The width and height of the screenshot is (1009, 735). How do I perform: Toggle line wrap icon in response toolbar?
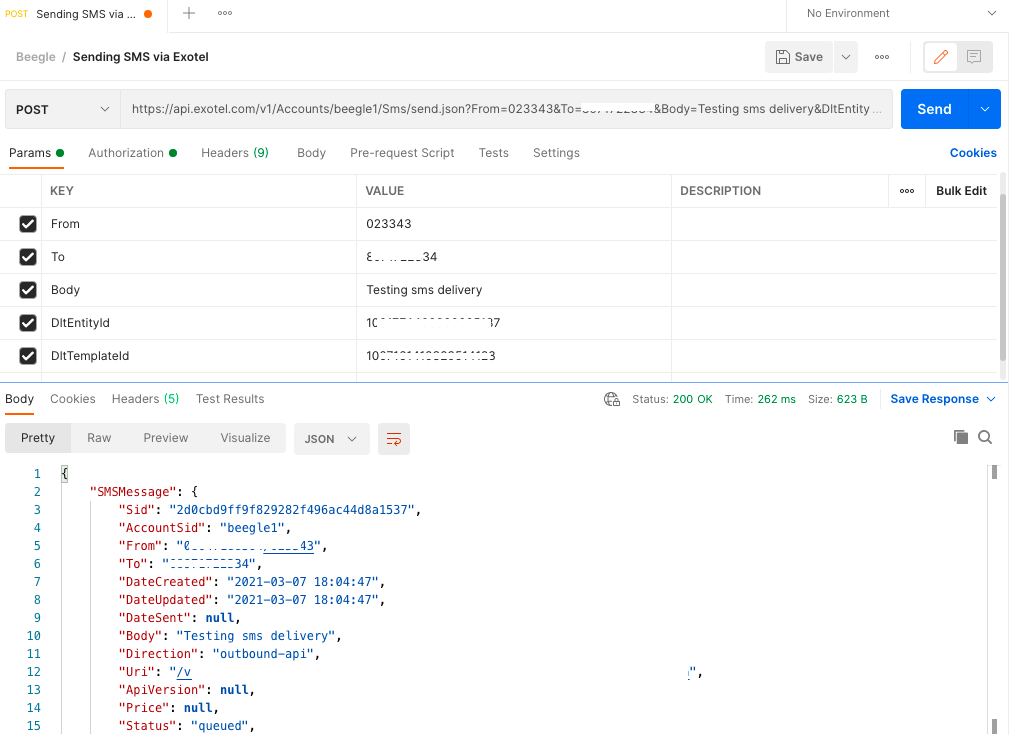394,439
